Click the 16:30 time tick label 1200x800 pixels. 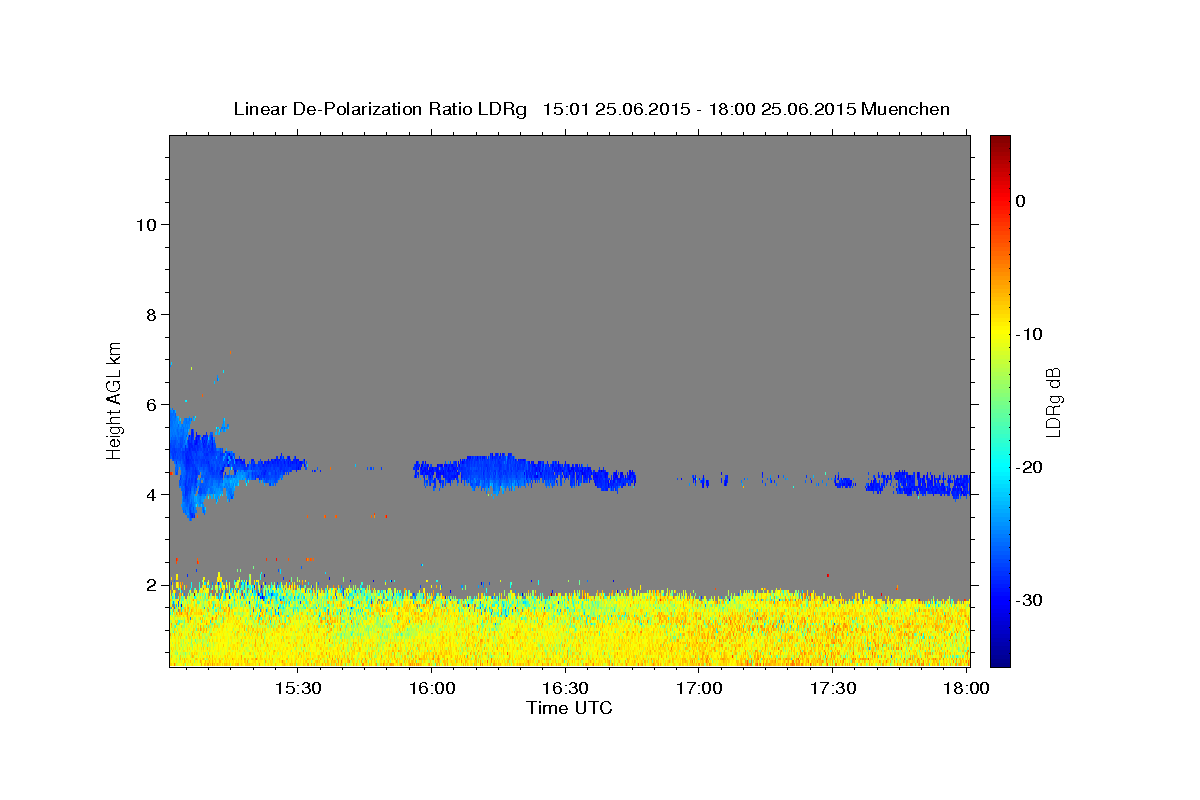tap(564, 688)
